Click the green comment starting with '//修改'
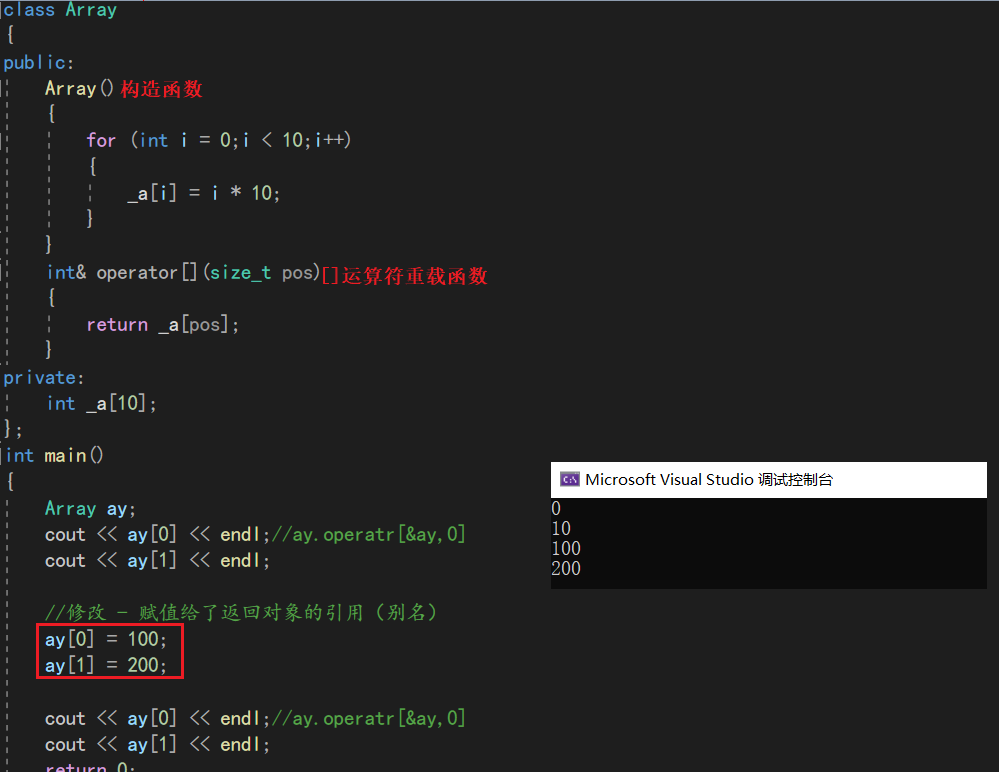Viewport: 999px width, 772px height. (x=241, y=613)
